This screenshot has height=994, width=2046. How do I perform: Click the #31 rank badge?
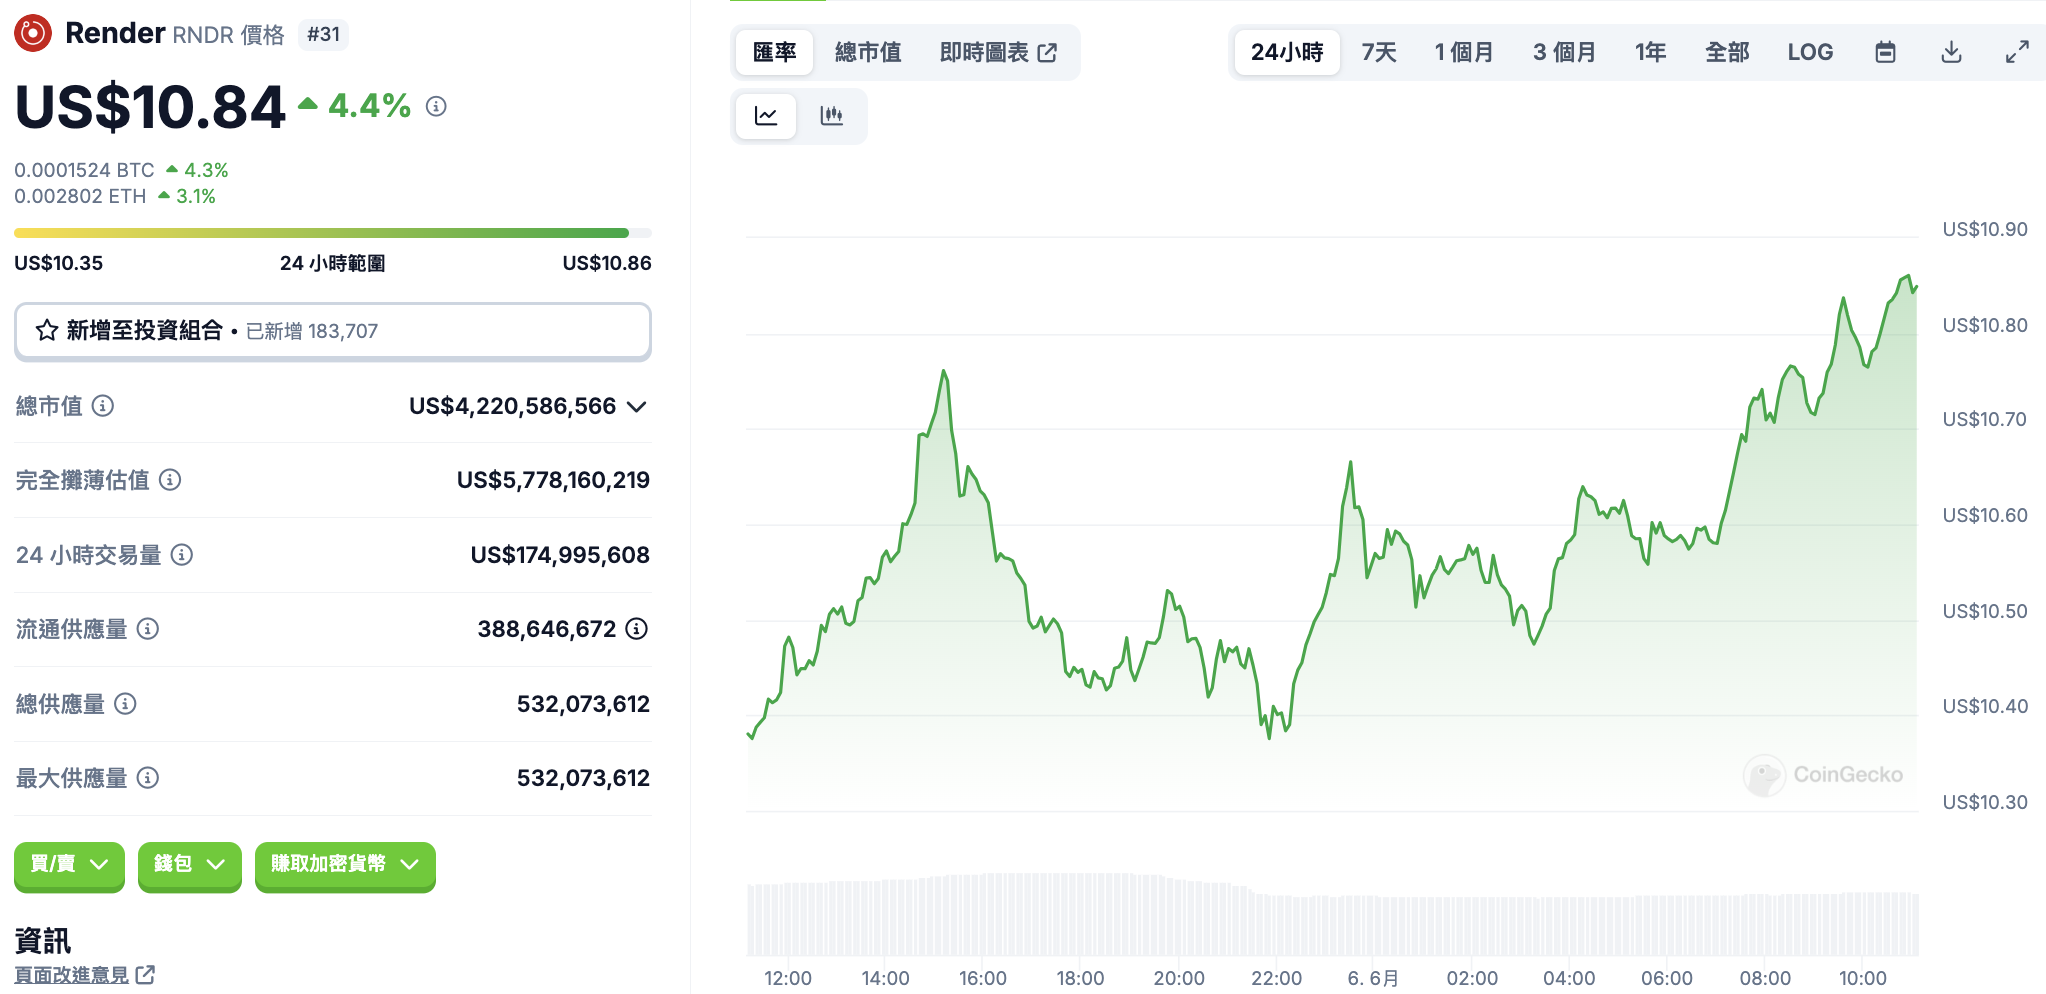323,34
